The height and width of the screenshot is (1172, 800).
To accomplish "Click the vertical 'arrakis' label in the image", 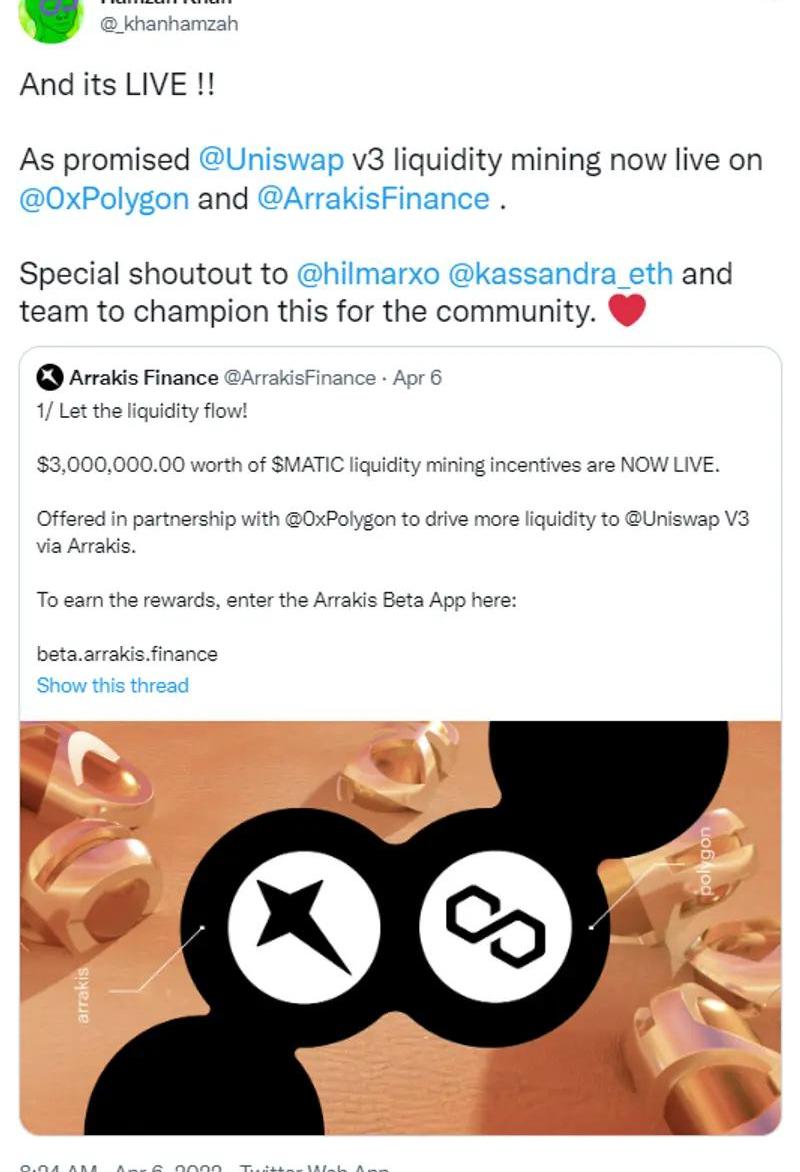I will pyautogui.click(x=84, y=992).
